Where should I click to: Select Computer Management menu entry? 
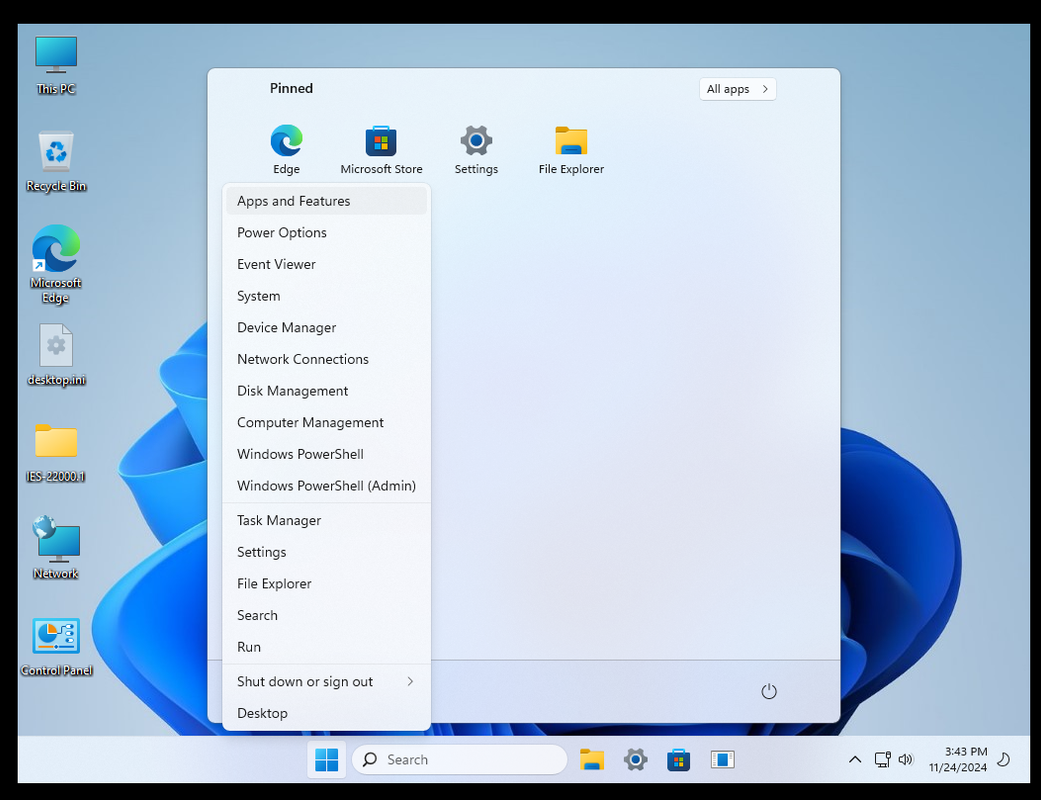coord(326,422)
